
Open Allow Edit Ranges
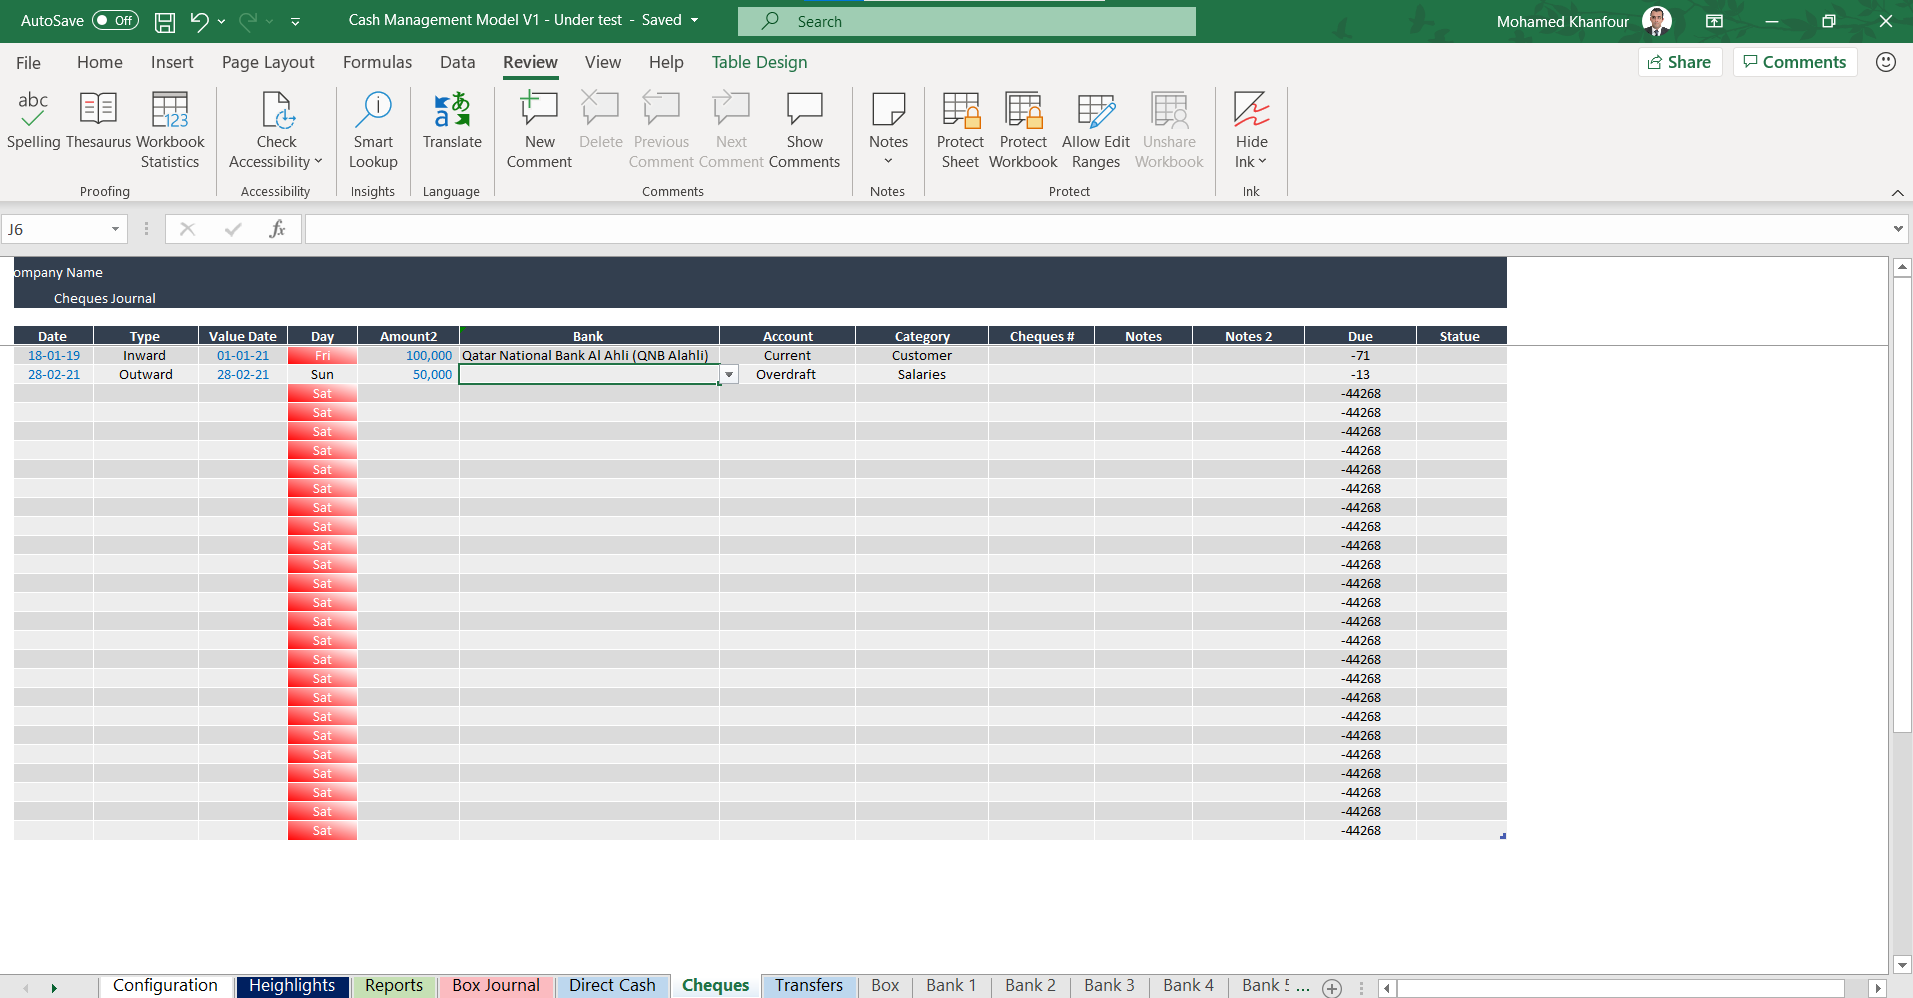[1096, 130]
